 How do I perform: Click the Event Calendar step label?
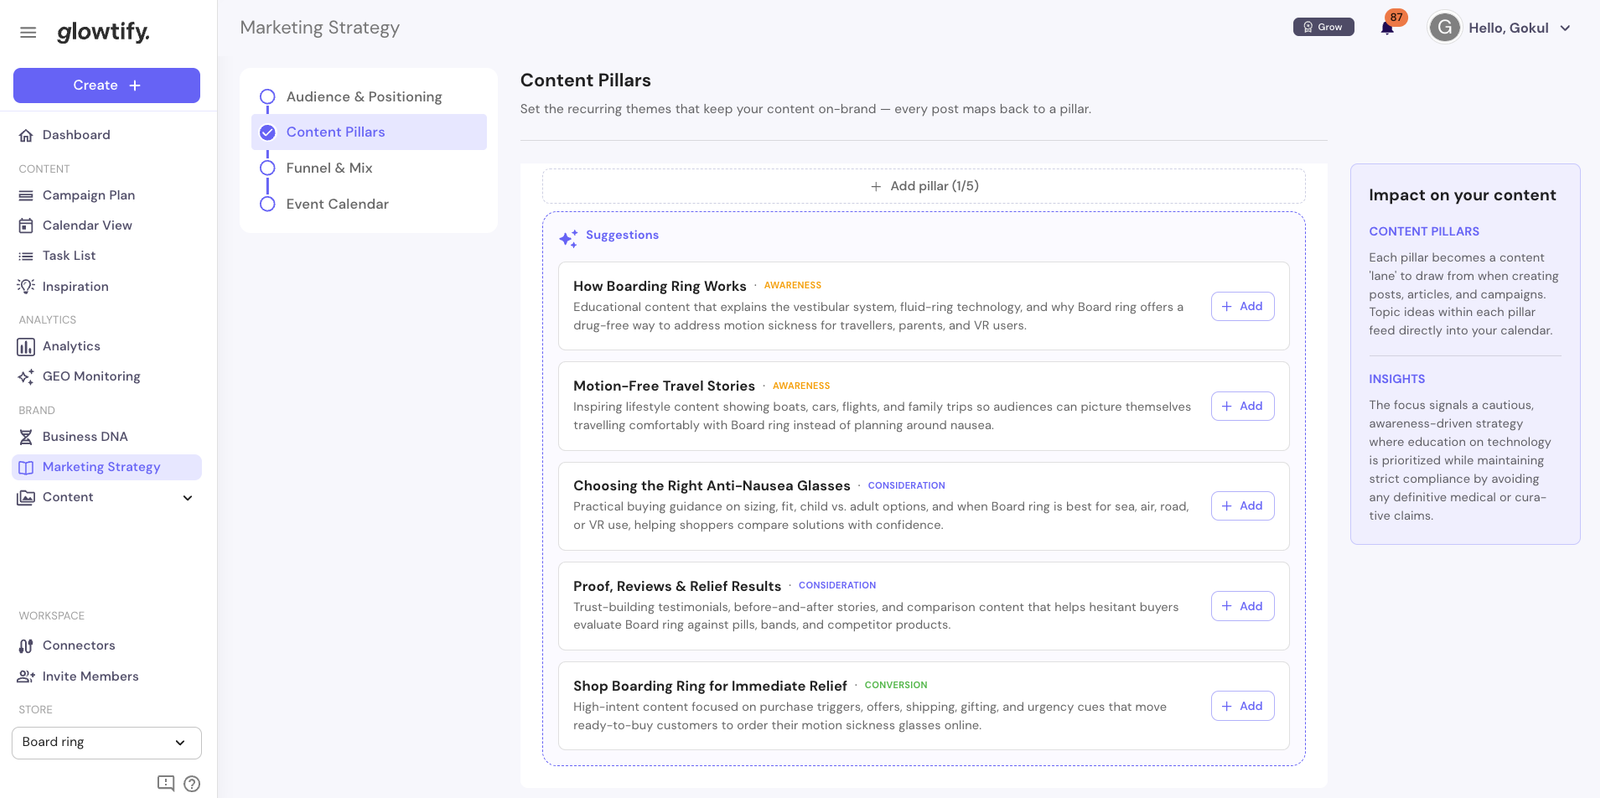coord(337,204)
